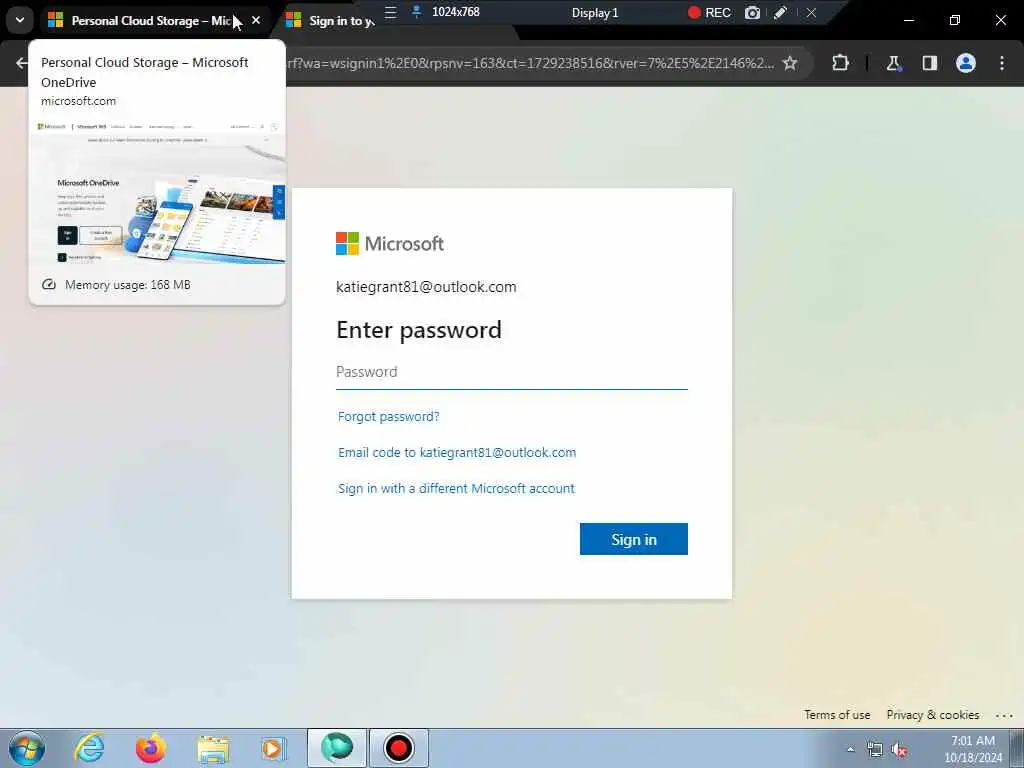This screenshot has height=768, width=1024.
Task: Click the network tray icon
Action: tap(874, 749)
